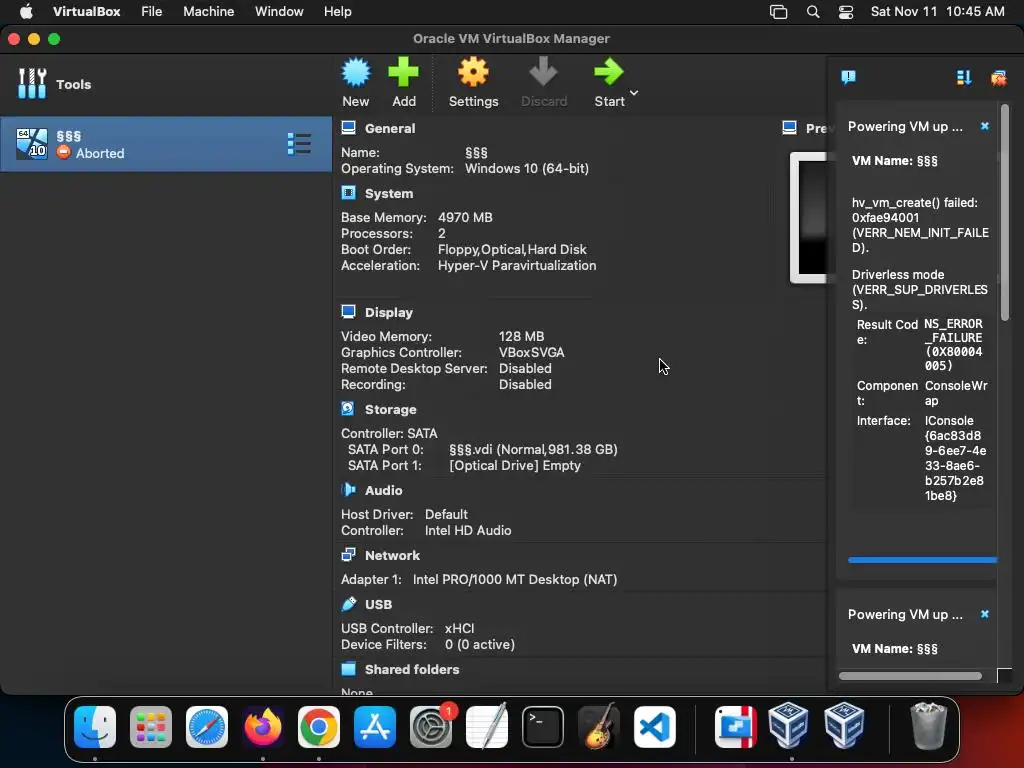Click the Discard state arrow icon
This screenshot has width=1024, height=768.
click(x=543, y=72)
